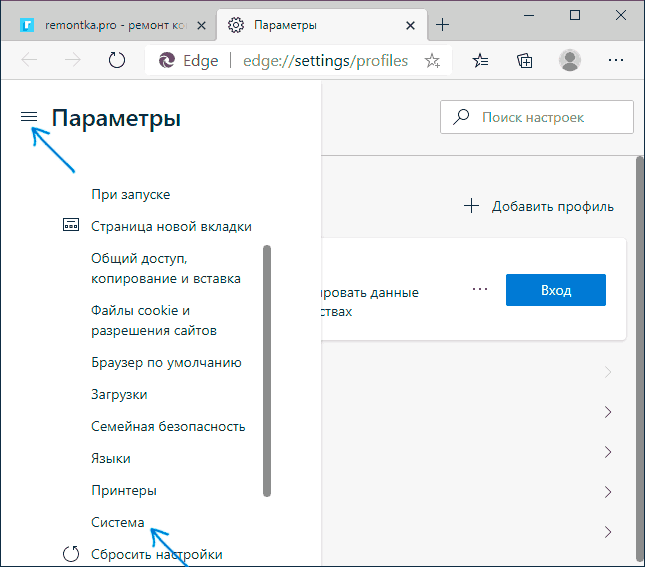Expand the fifth profile row chevron
The width and height of the screenshot is (645, 567).
(608, 532)
